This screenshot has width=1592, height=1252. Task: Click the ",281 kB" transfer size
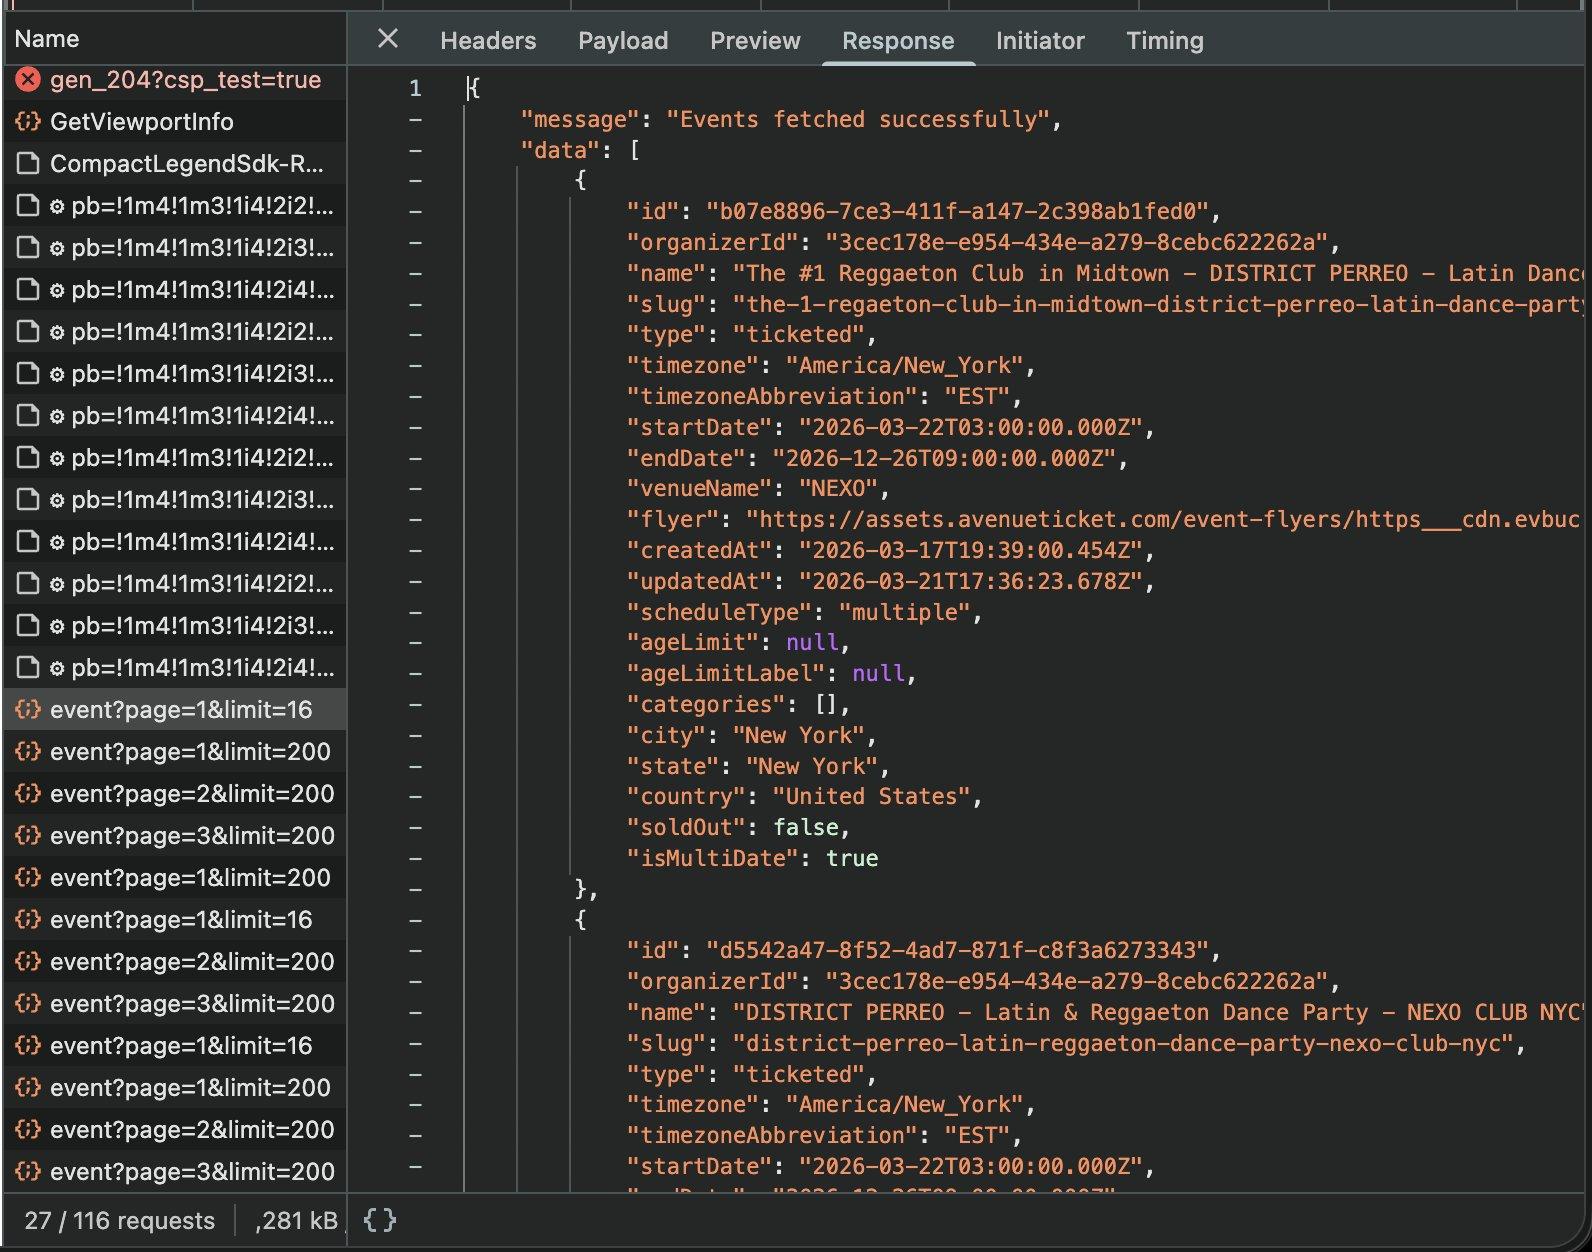coord(296,1221)
